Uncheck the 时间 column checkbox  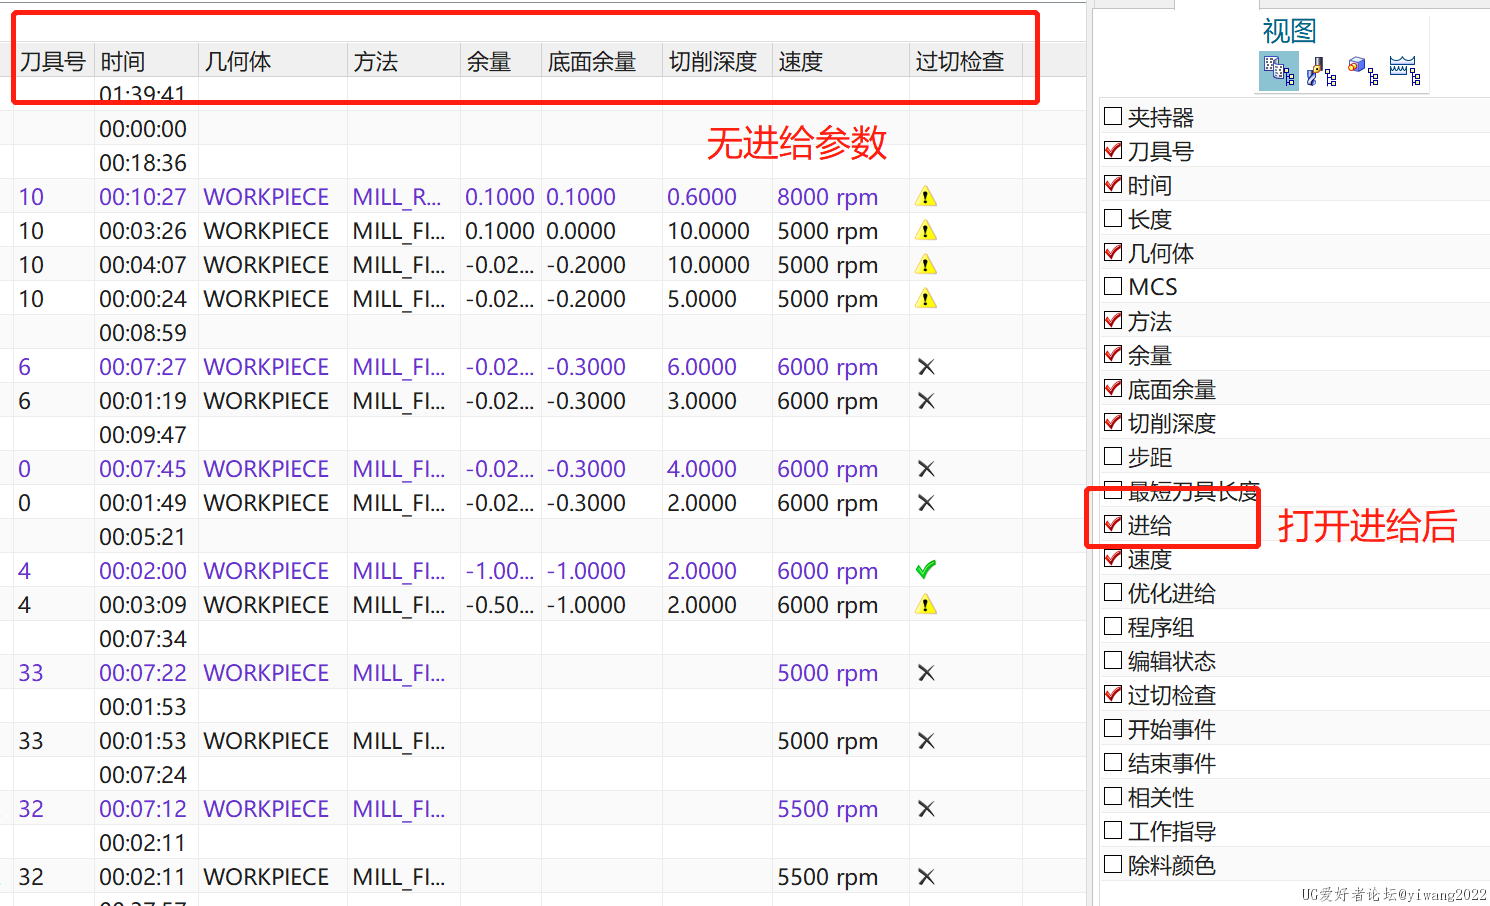(x=1112, y=184)
